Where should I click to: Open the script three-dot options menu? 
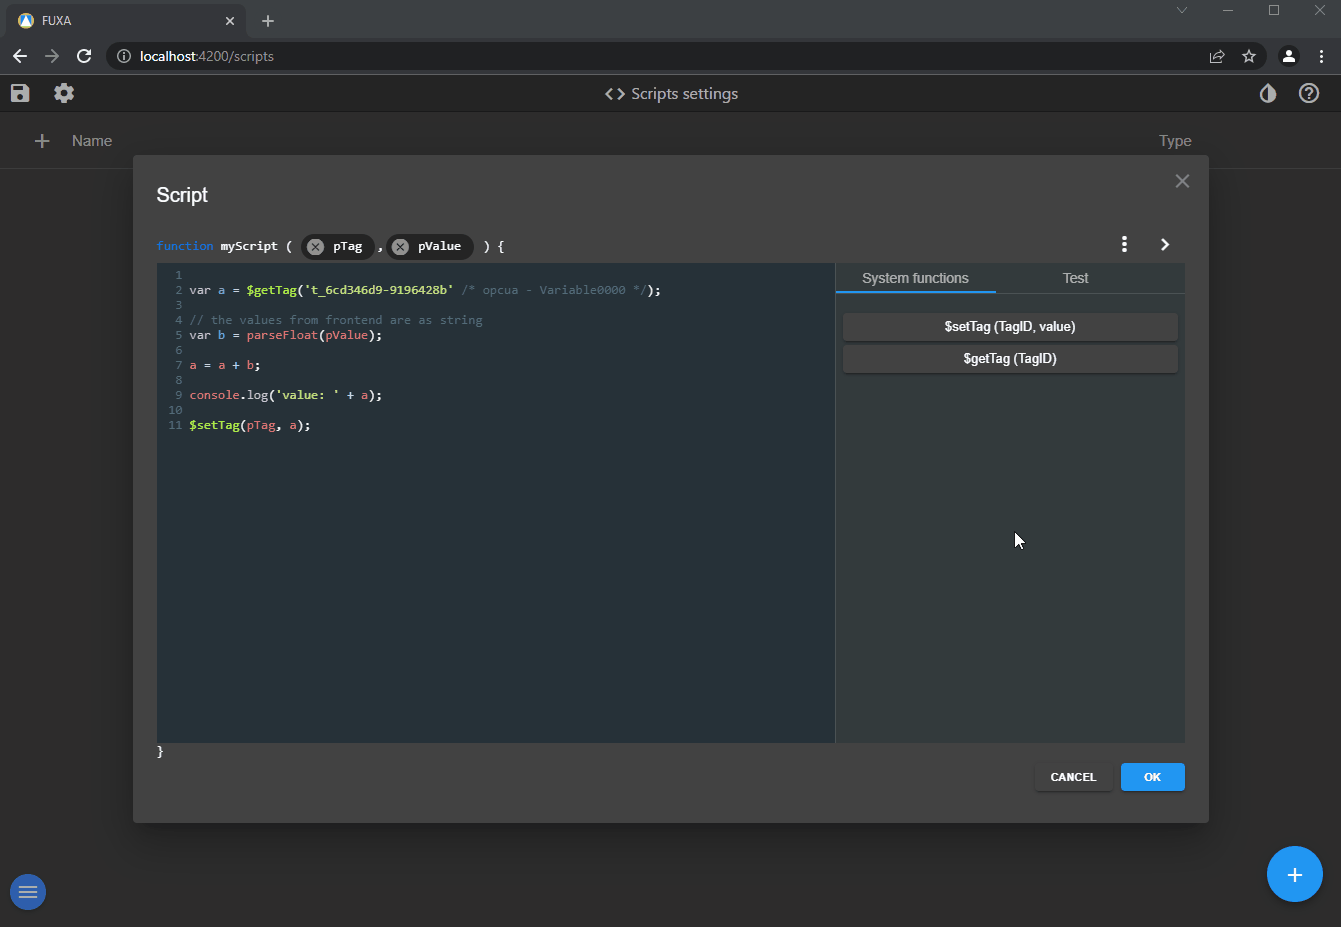(x=1124, y=244)
